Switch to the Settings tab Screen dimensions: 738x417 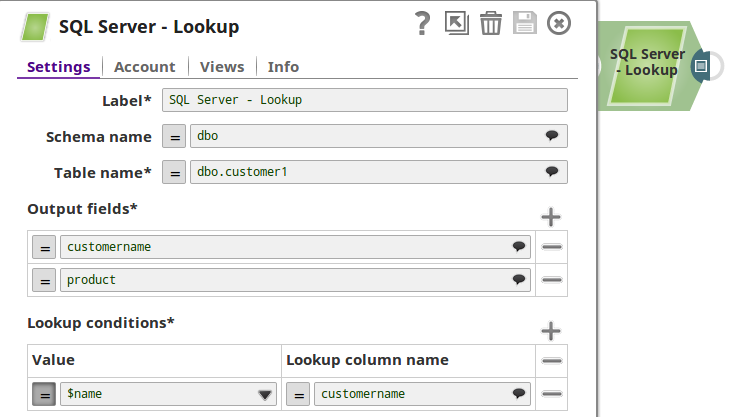[x=58, y=67]
